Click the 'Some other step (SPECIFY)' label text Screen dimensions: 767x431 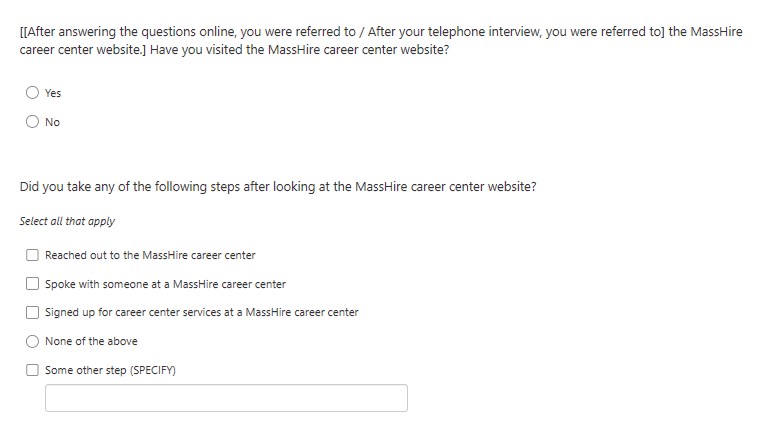point(110,370)
